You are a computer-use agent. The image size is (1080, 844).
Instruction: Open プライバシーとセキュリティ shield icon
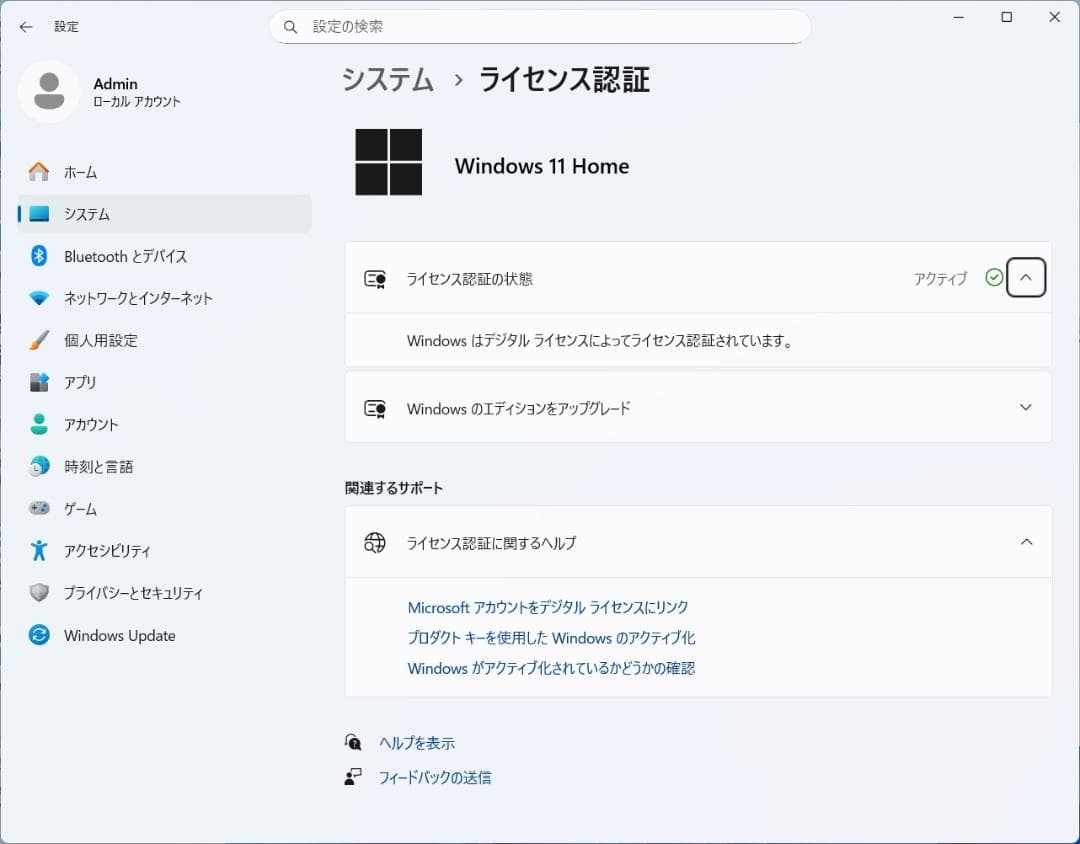38,593
